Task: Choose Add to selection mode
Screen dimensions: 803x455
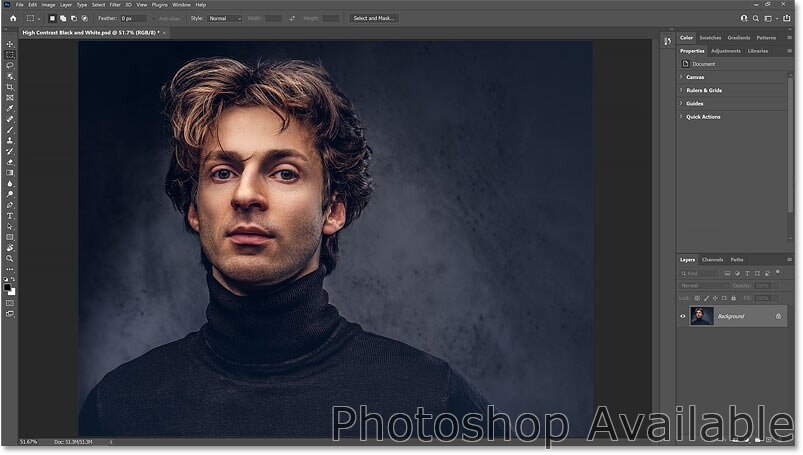Action: tap(63, 18)
